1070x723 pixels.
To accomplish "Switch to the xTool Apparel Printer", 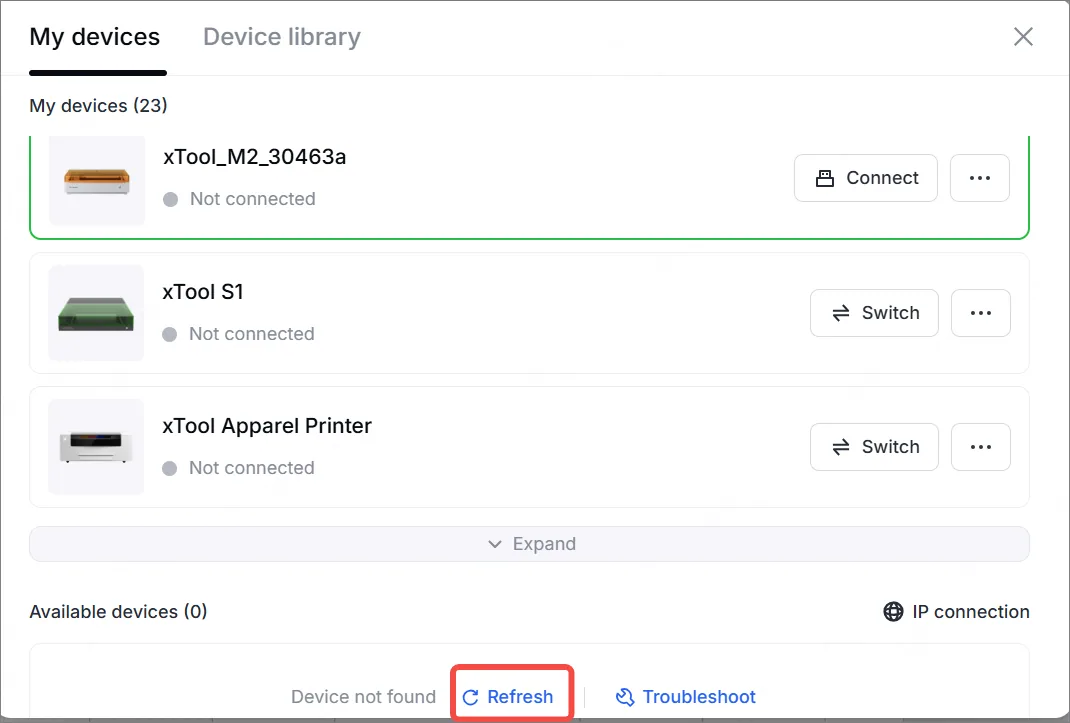I will 874,447.
